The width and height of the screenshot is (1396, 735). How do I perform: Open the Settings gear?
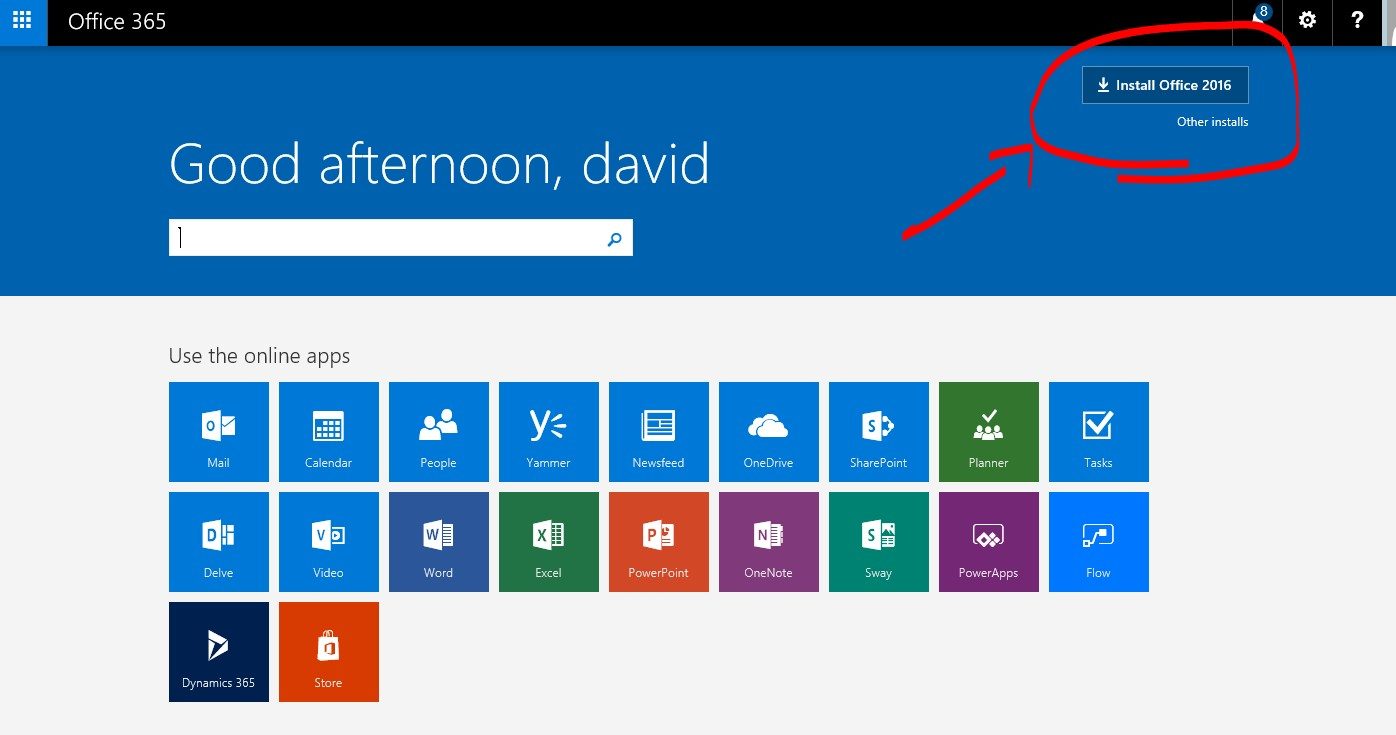pos(1307,21)
